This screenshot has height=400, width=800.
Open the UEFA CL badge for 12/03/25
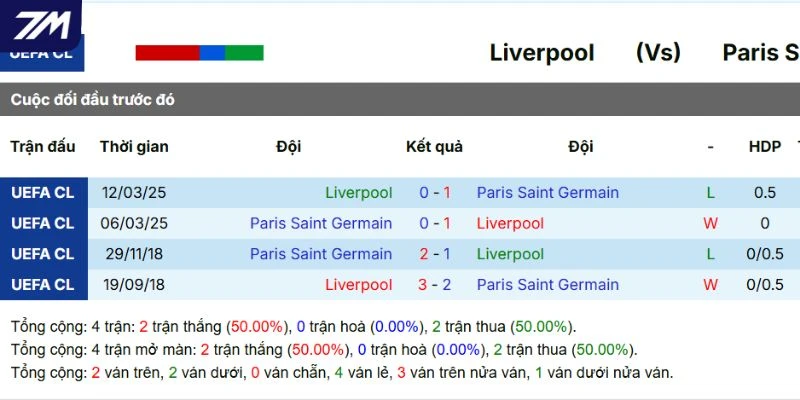(43, 193)
